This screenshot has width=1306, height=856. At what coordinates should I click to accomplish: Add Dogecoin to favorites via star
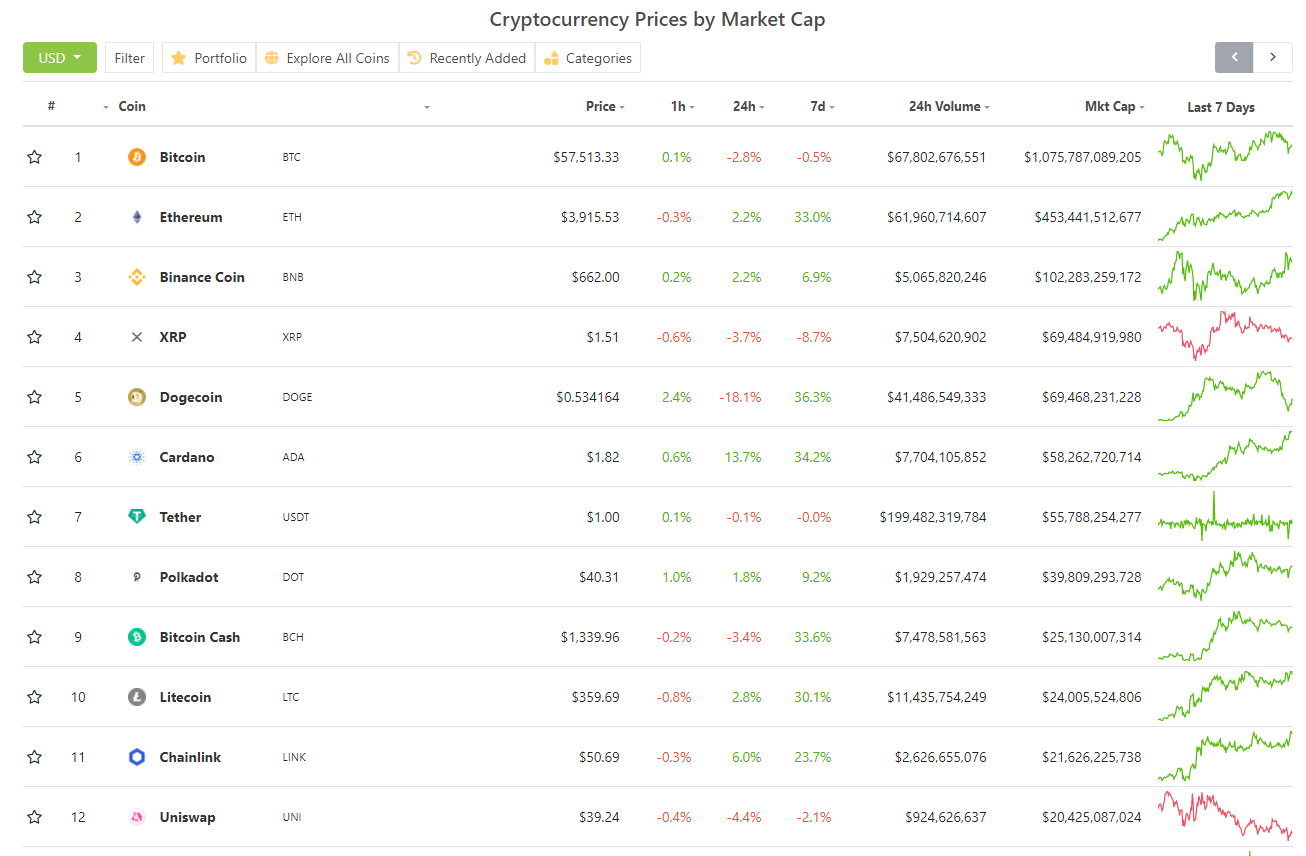(35, 397)
